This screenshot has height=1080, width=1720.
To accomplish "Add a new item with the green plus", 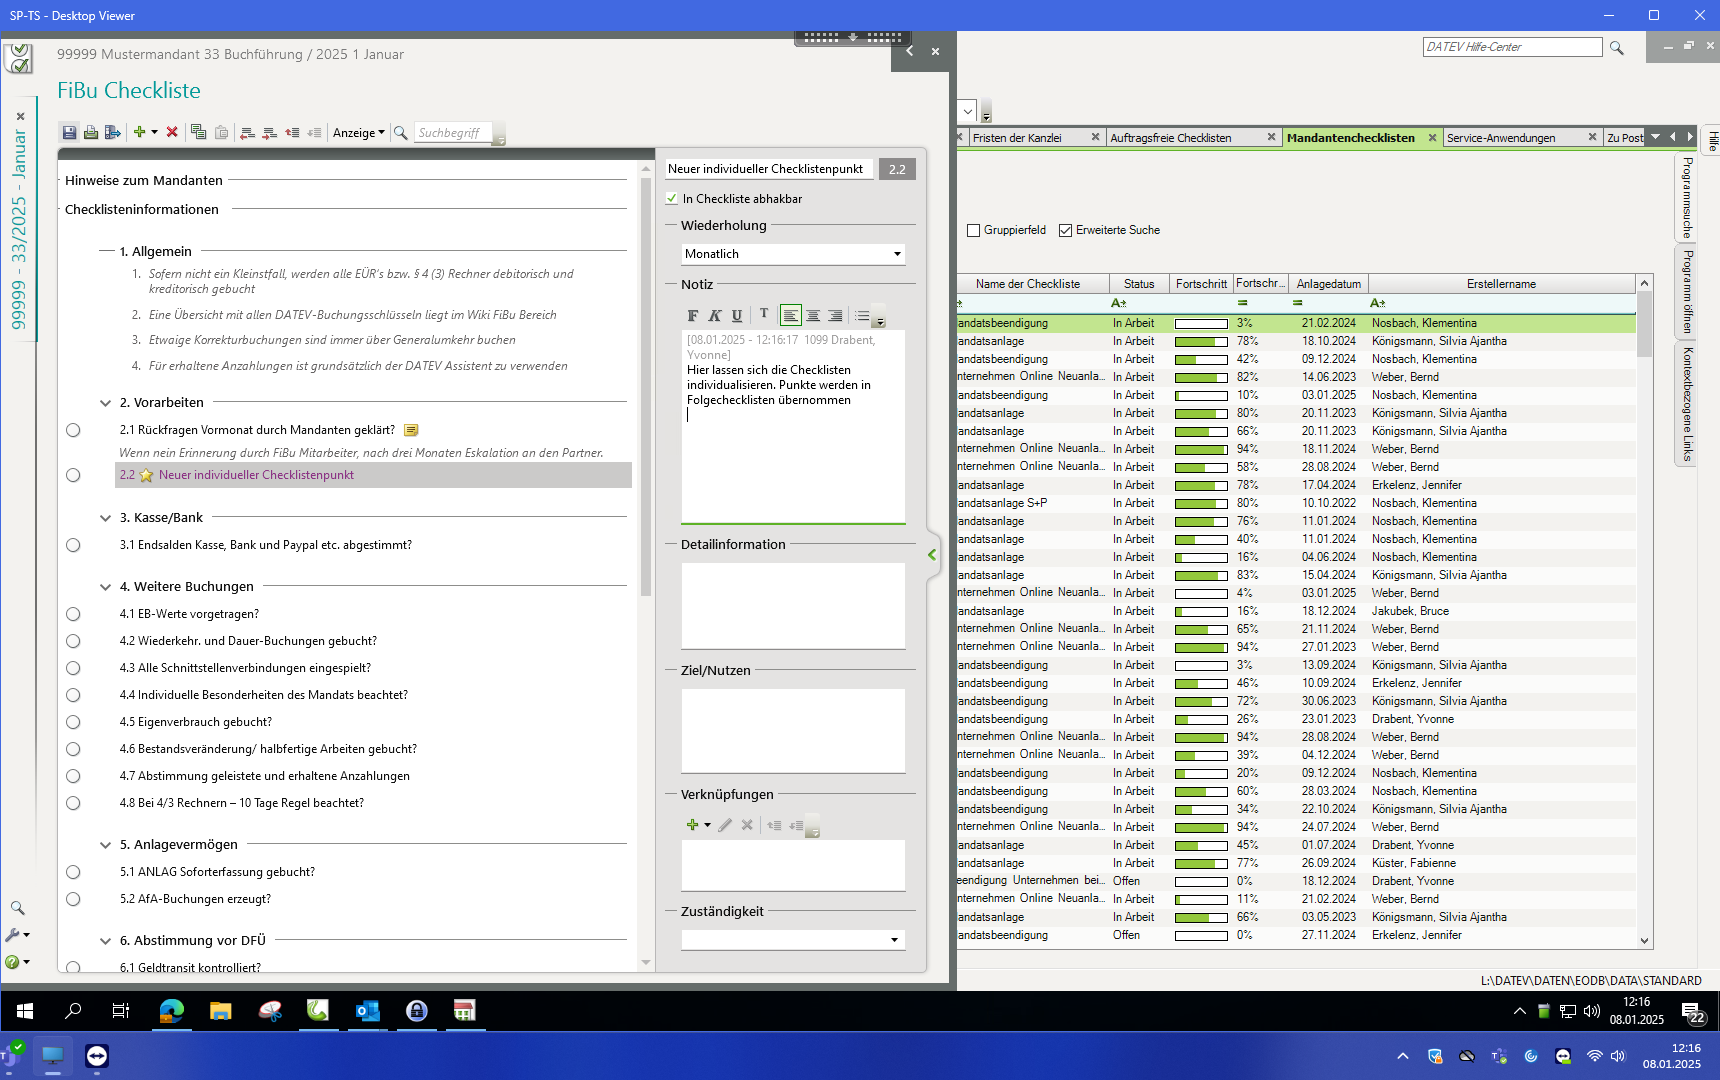I will pos(139,132).
